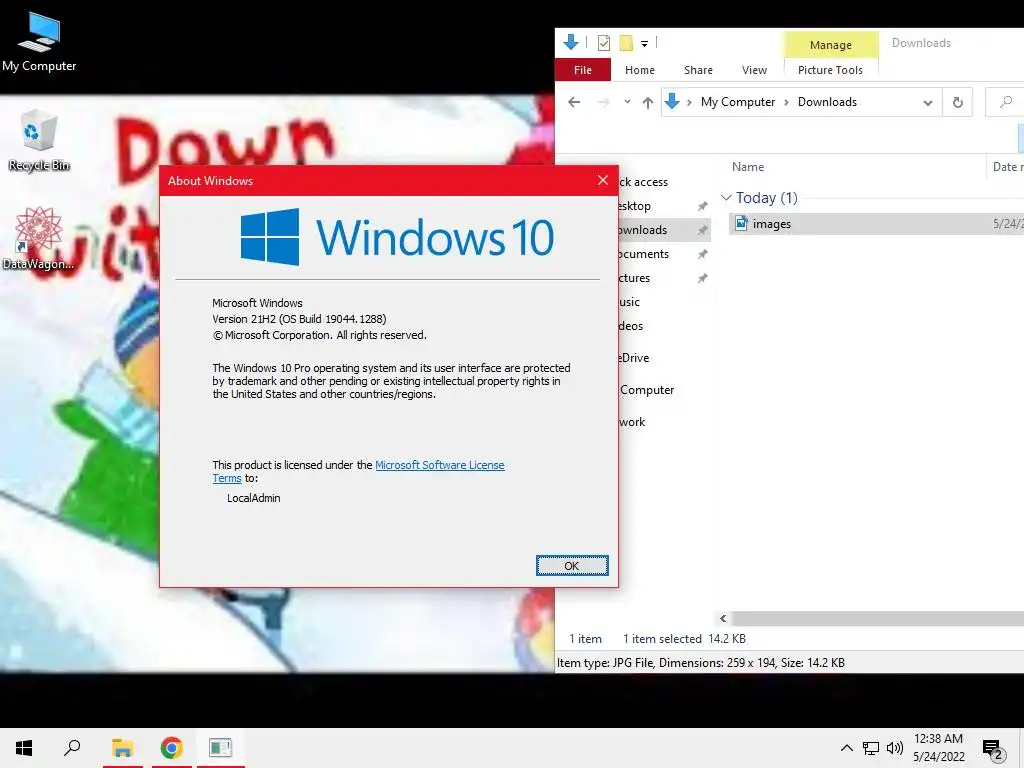Launch Google Chrome from the taskbar

point(171,748)
